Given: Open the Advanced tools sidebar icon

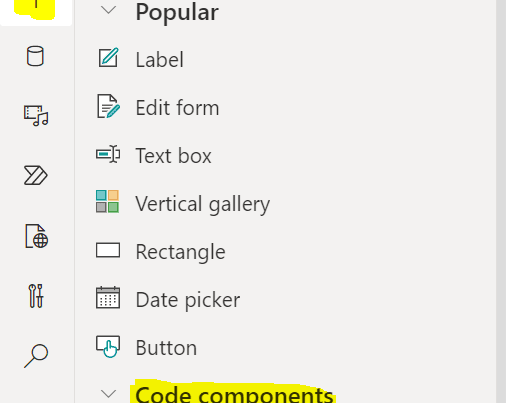Looking at the screenshot, I should 36,296.
